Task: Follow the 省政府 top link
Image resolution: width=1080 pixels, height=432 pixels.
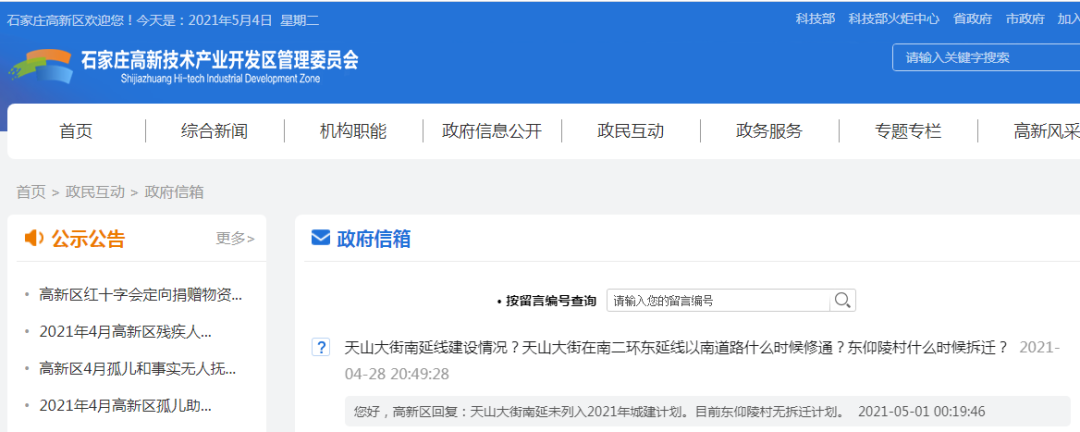Action: click(973, 19)
